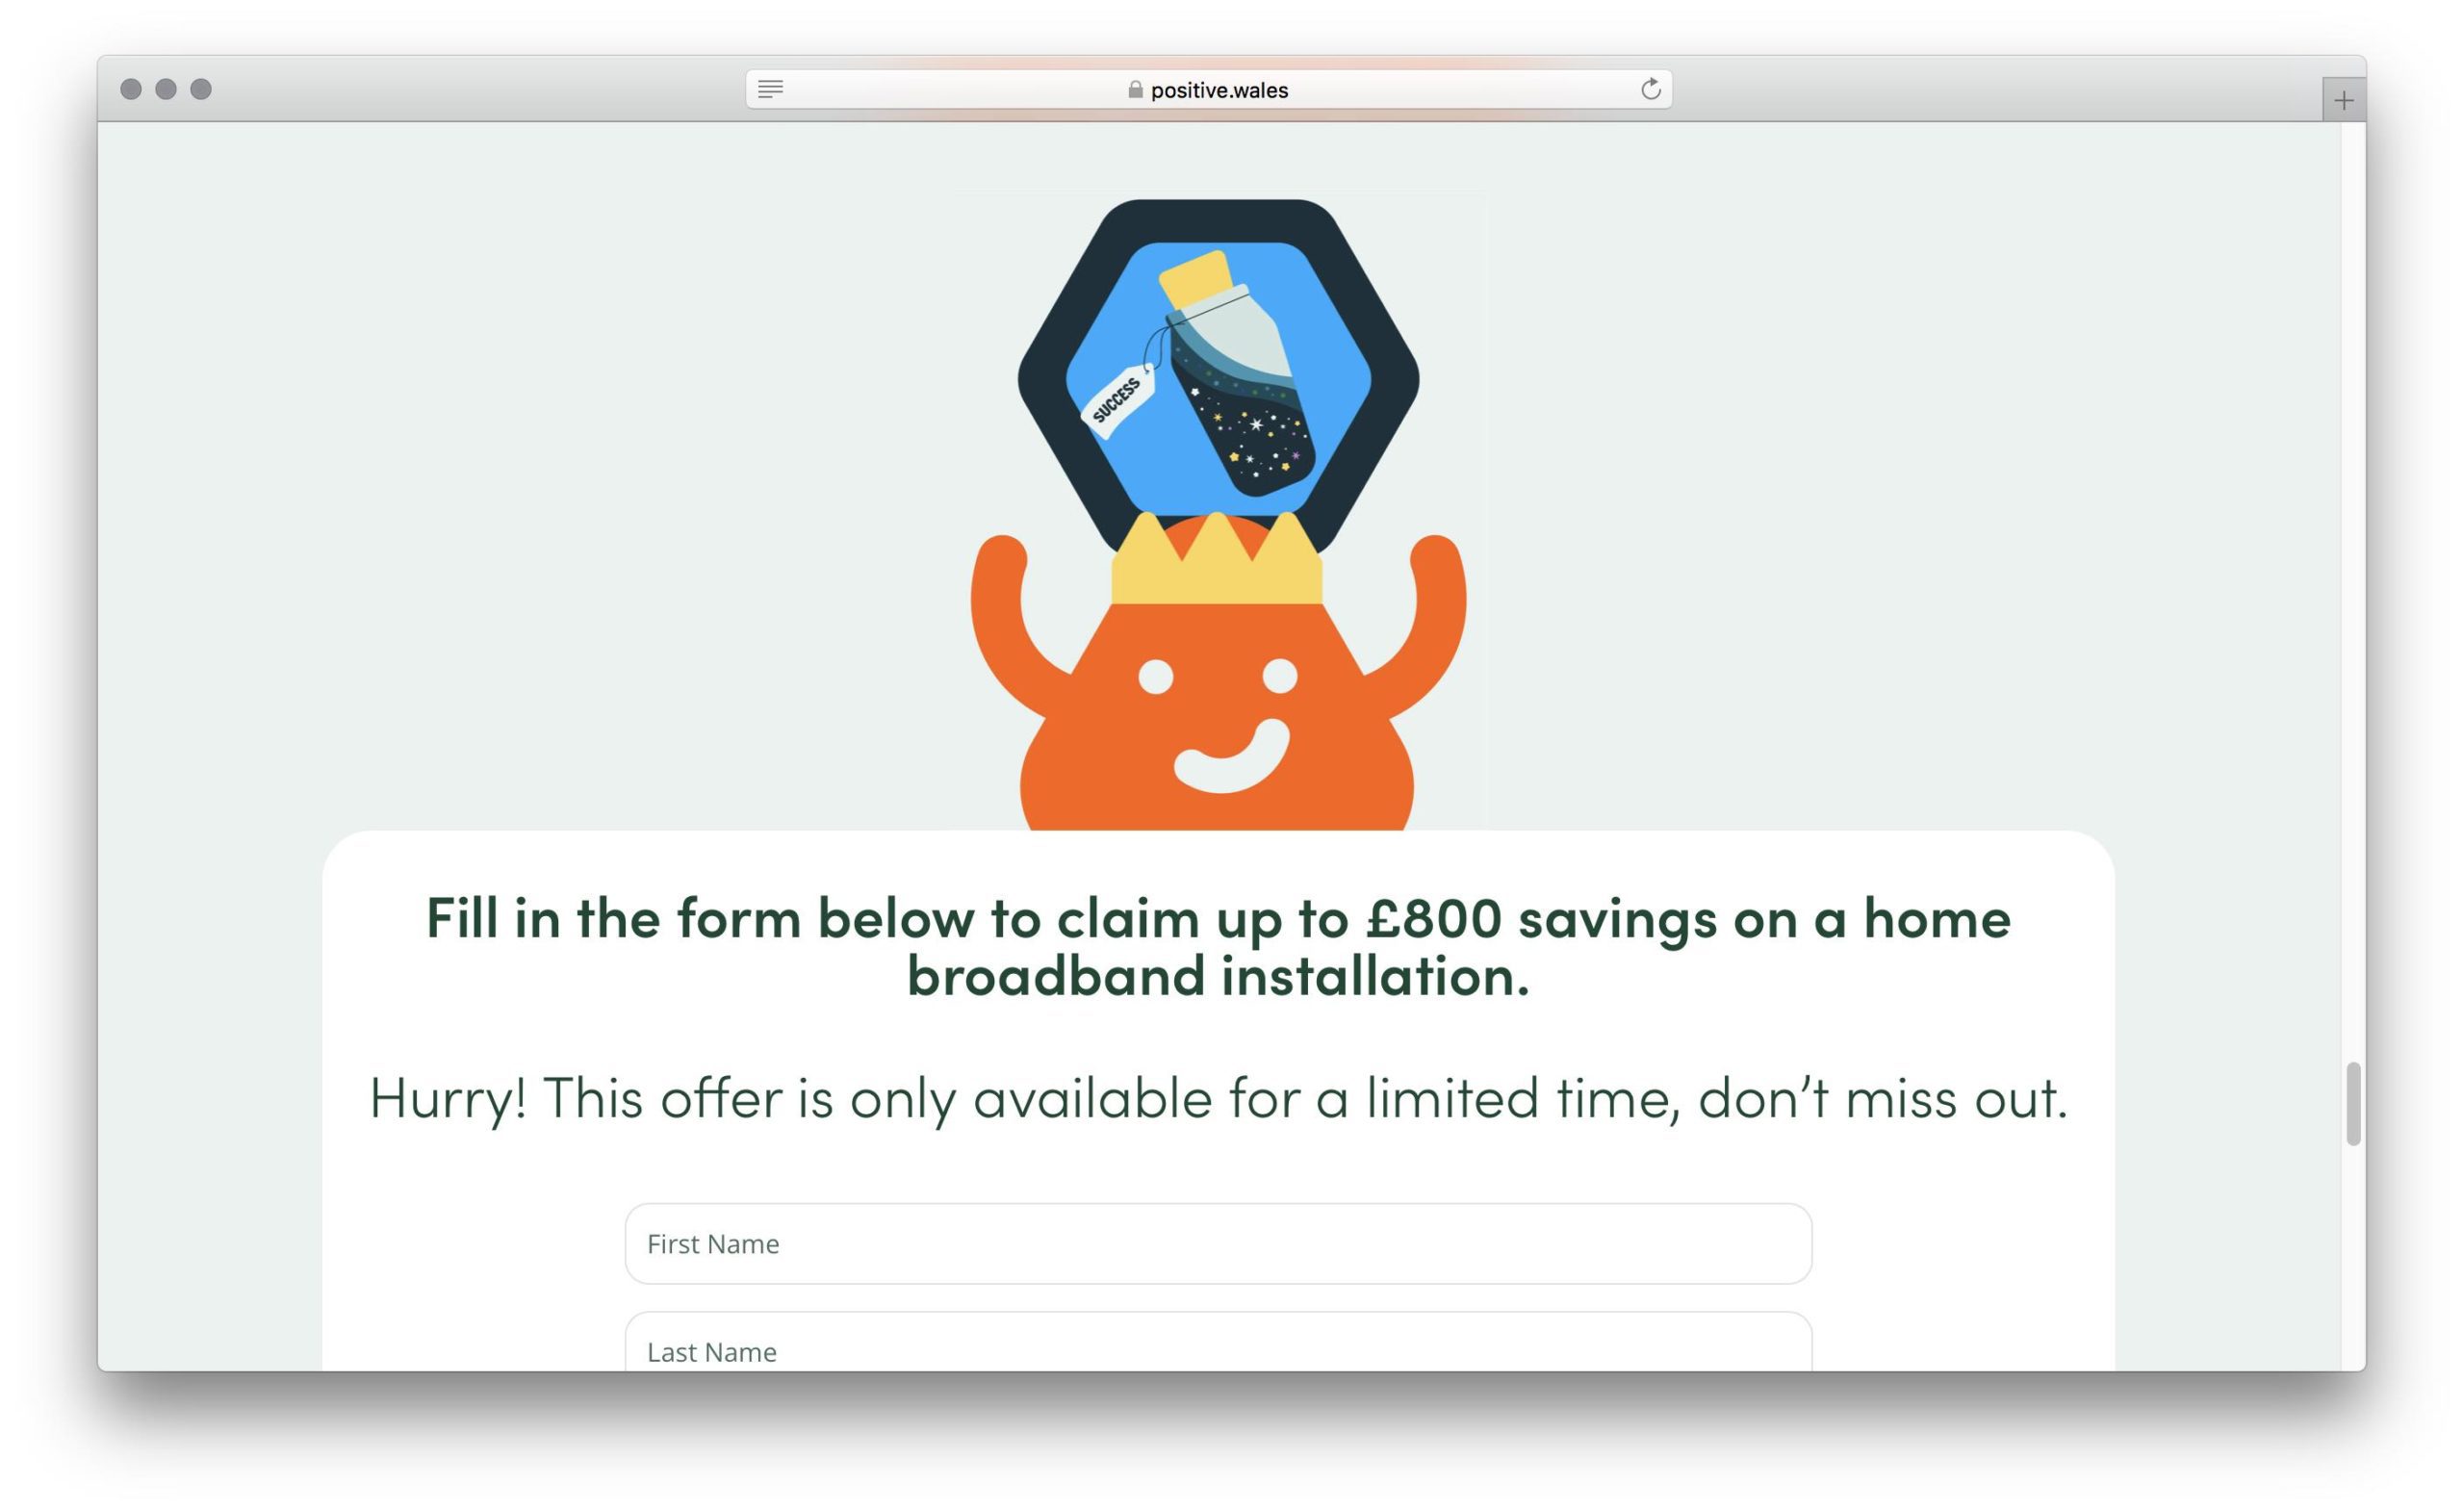Click the 'Hurry! This offer' subtitle text
This screenshot has width=2464, height=1511.
pyautogui.click(x=1218, y=1098)
